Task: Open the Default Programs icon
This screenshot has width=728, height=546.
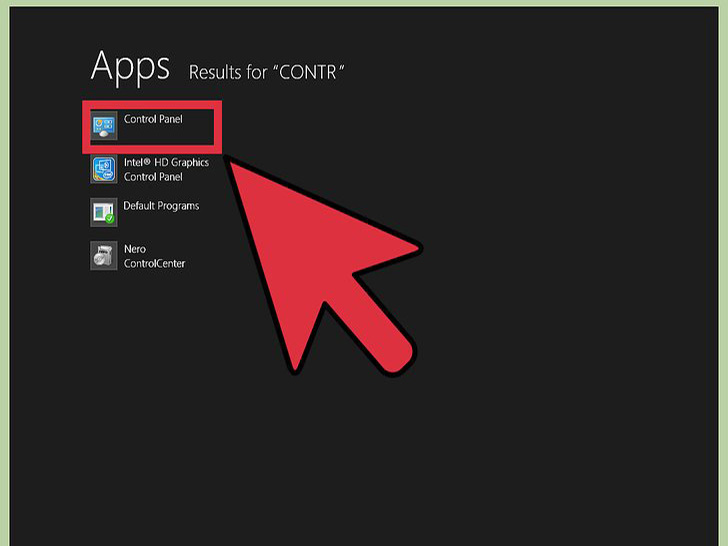Action: tap(104, 213)
